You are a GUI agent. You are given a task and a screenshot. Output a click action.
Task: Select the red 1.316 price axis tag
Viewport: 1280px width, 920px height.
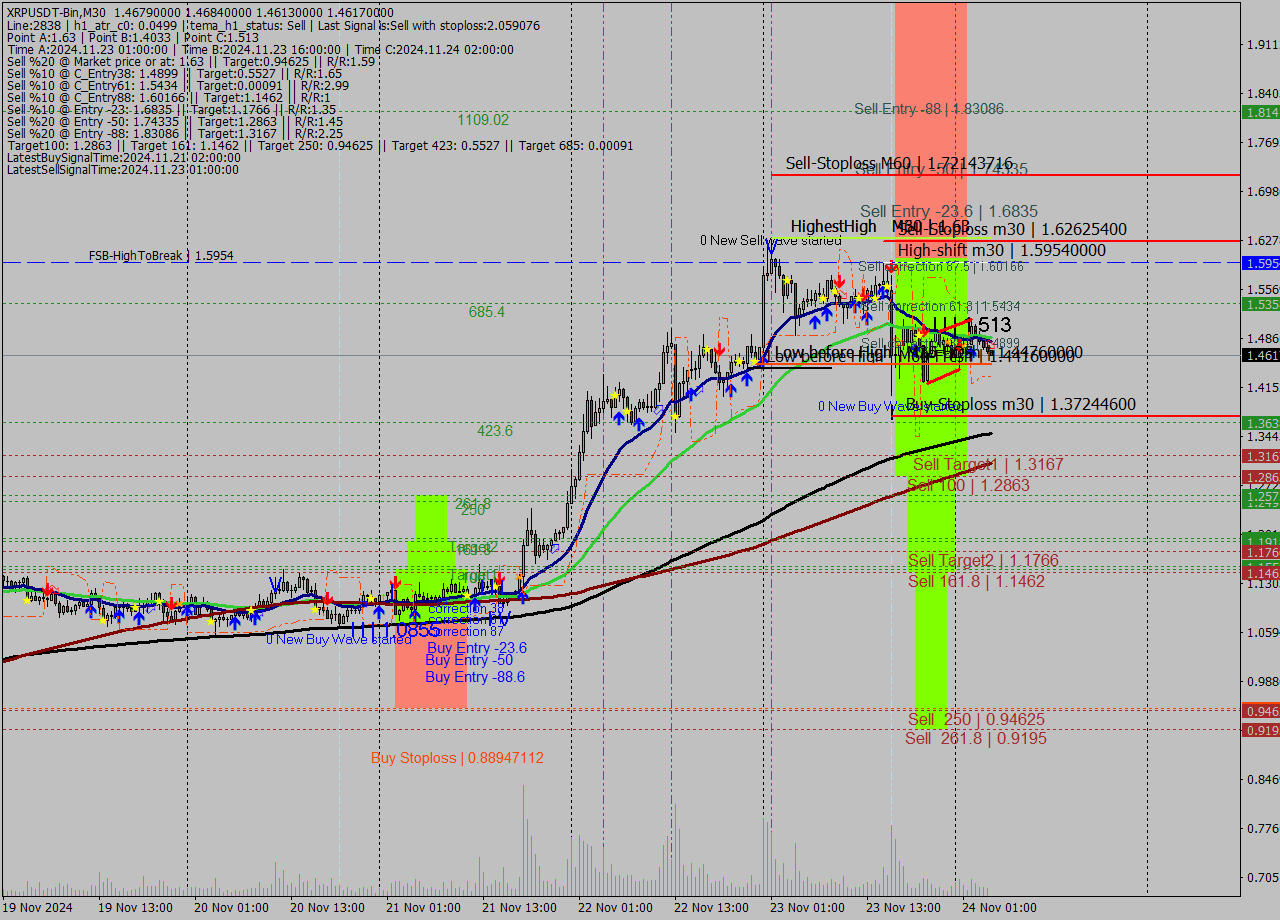coord(1260,456)
